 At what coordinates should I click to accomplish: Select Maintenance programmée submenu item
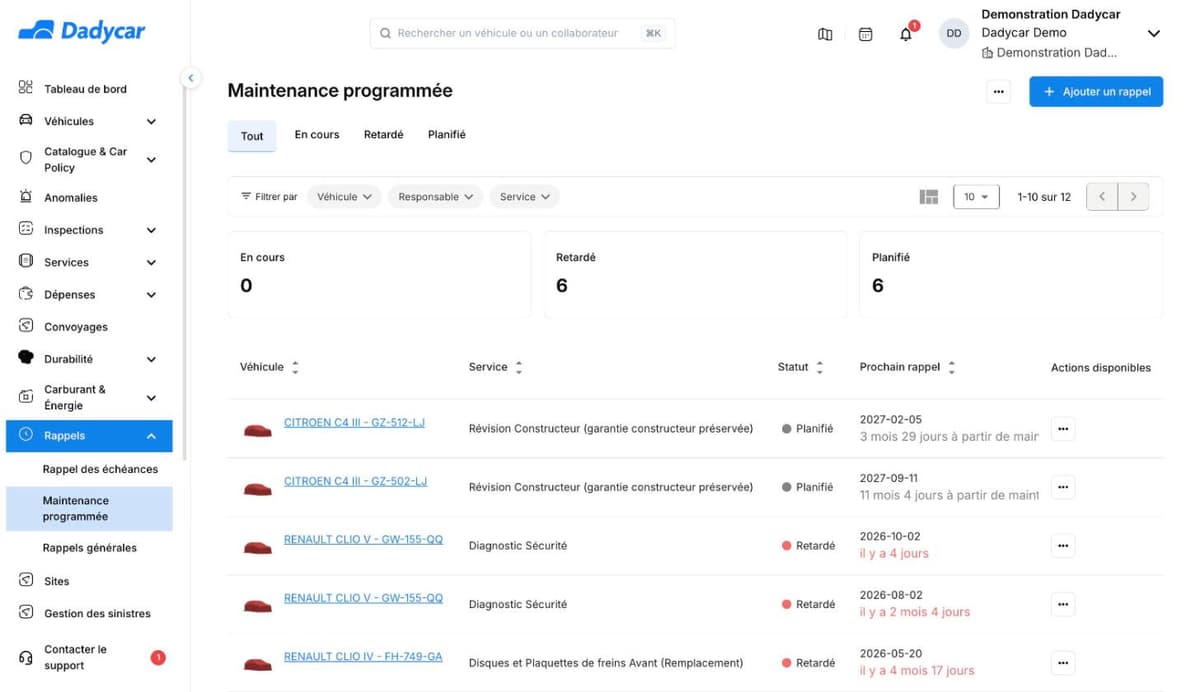tap(89, 508)
